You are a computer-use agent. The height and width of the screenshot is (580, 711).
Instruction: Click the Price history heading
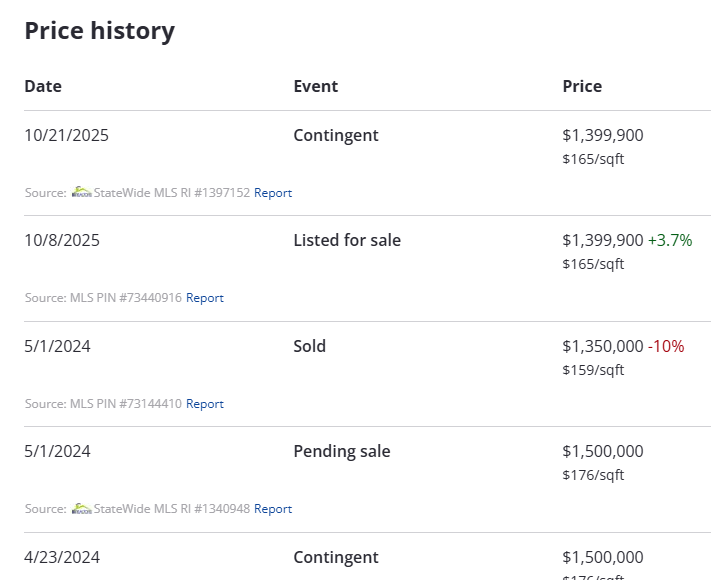click(x=99, y=30)
